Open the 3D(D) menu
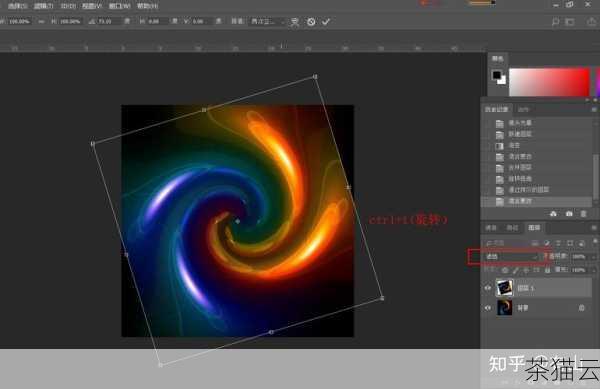This screenshot has height=389, width=600. click(x=68, y=6)
